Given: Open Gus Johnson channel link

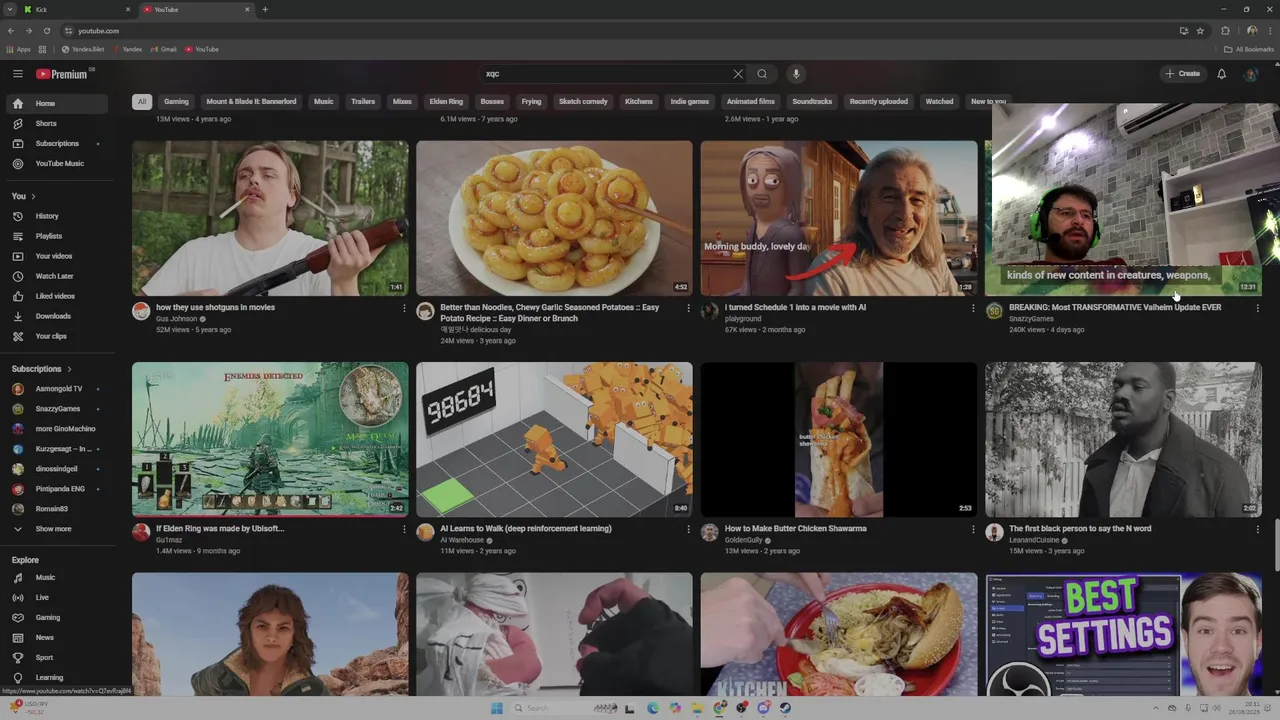Looking at the screenshot, I should (177, 319).
